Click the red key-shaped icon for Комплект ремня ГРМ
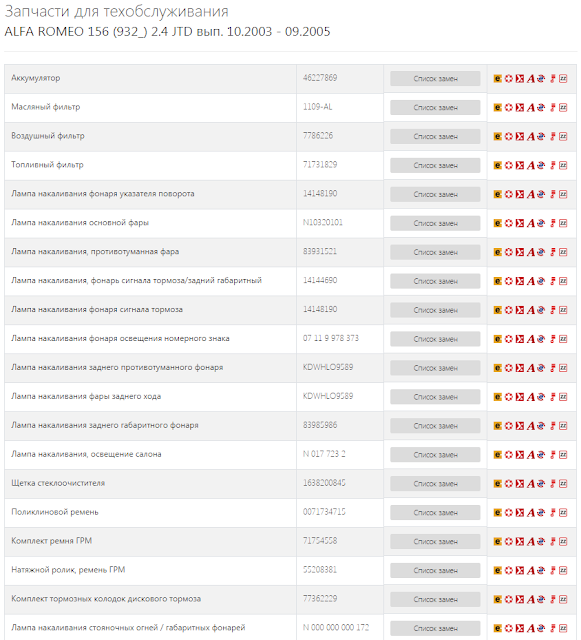 [x=552, y=542]
